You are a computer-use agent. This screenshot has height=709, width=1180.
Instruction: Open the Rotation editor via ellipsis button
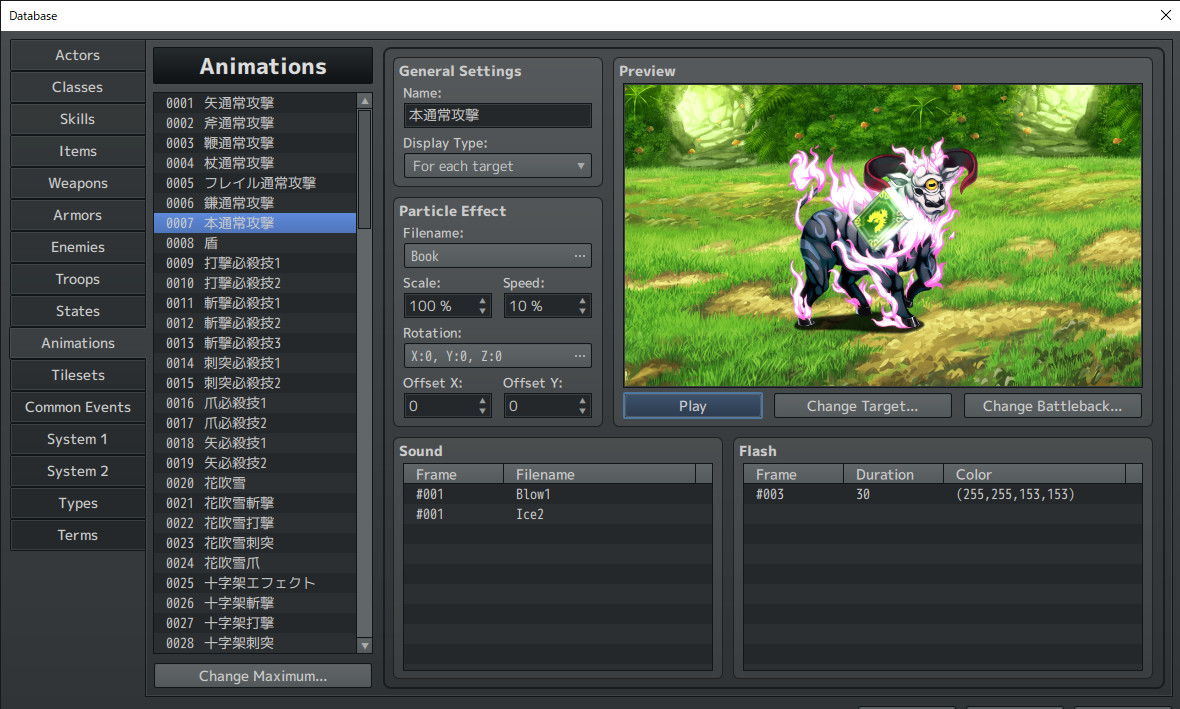[580, 355]
